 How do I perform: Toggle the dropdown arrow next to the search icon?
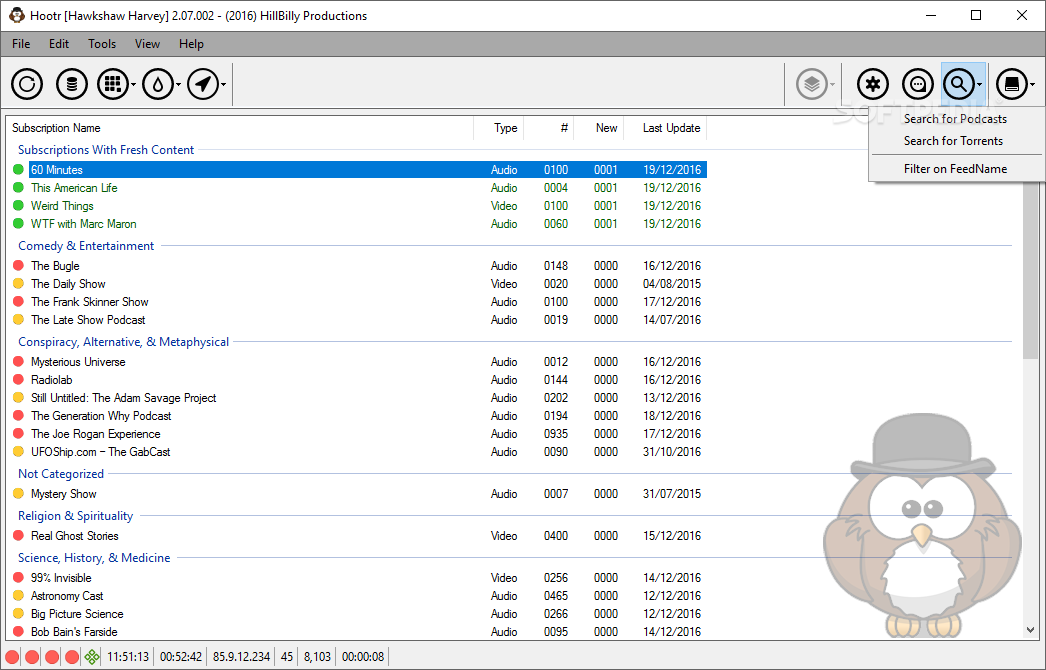(x=980, y=85)
